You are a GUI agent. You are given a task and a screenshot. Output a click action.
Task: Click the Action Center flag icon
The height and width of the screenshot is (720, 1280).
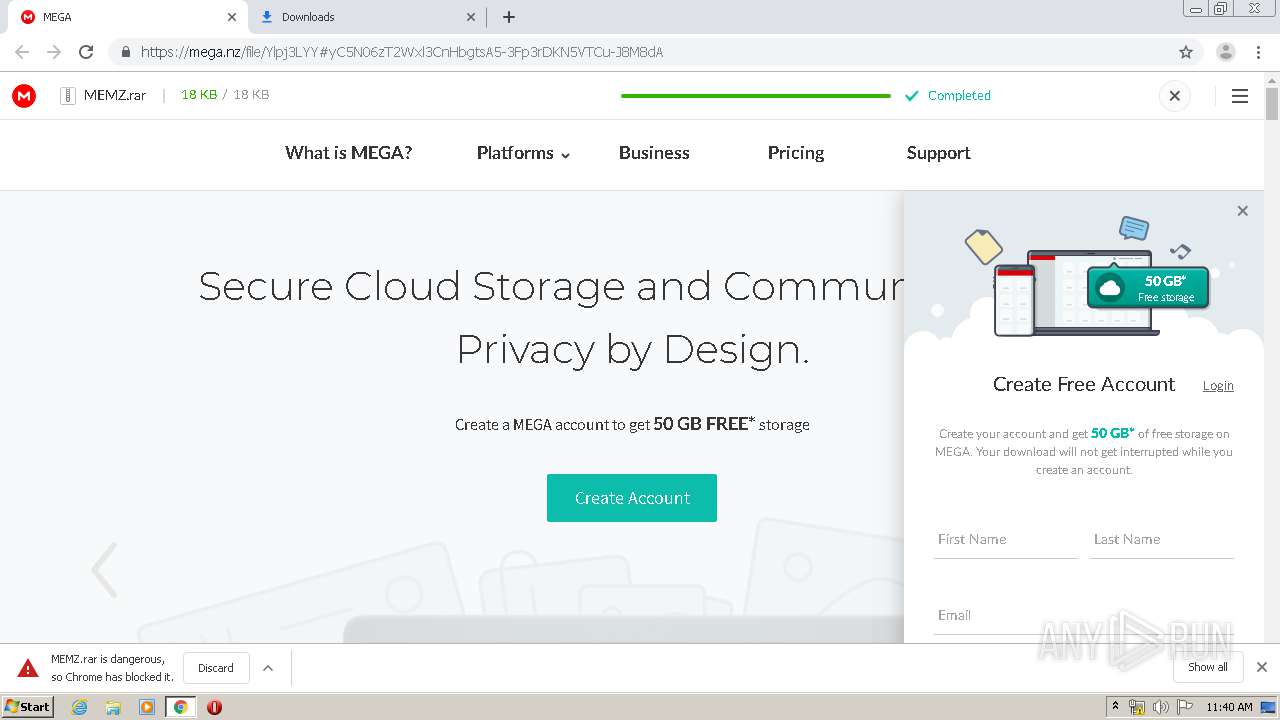pyautogui.click(x=1185, y=707)
